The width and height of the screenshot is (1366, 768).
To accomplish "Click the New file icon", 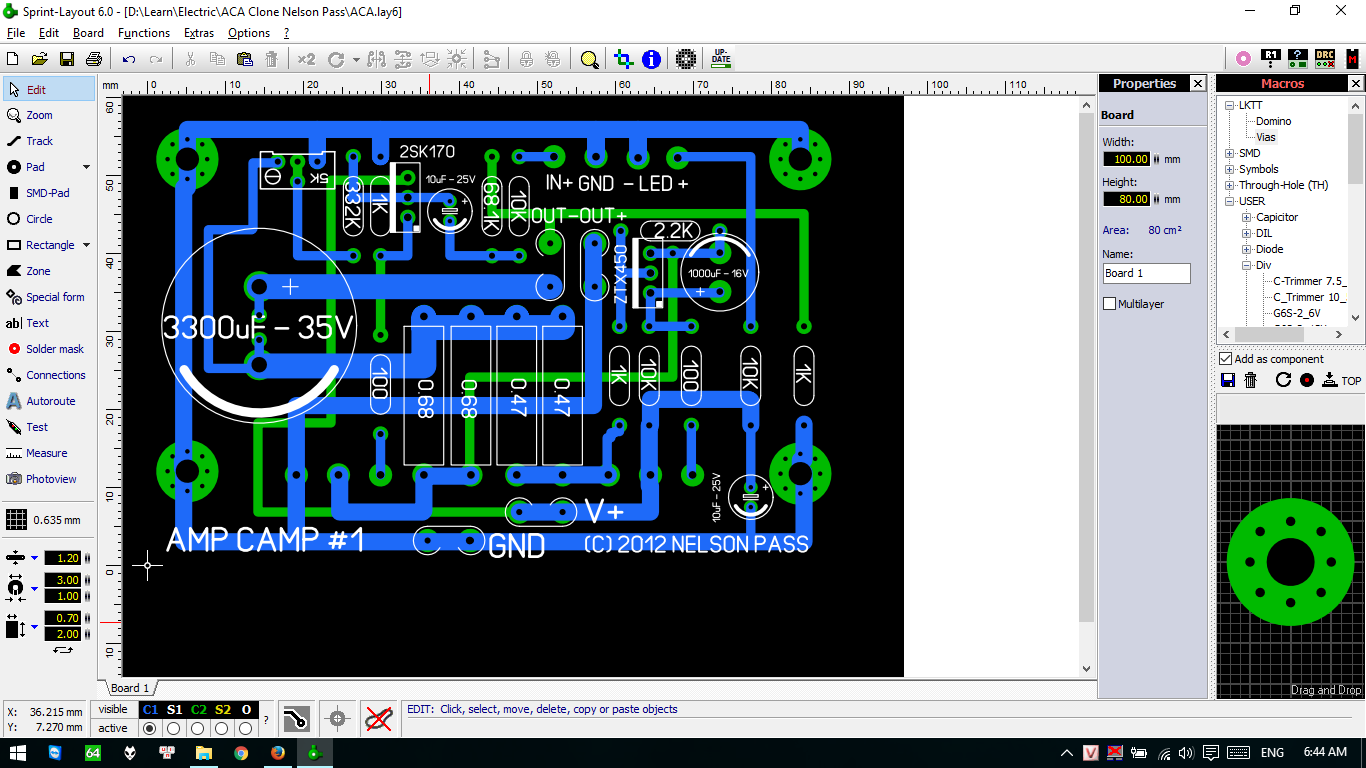I will 13,59.
